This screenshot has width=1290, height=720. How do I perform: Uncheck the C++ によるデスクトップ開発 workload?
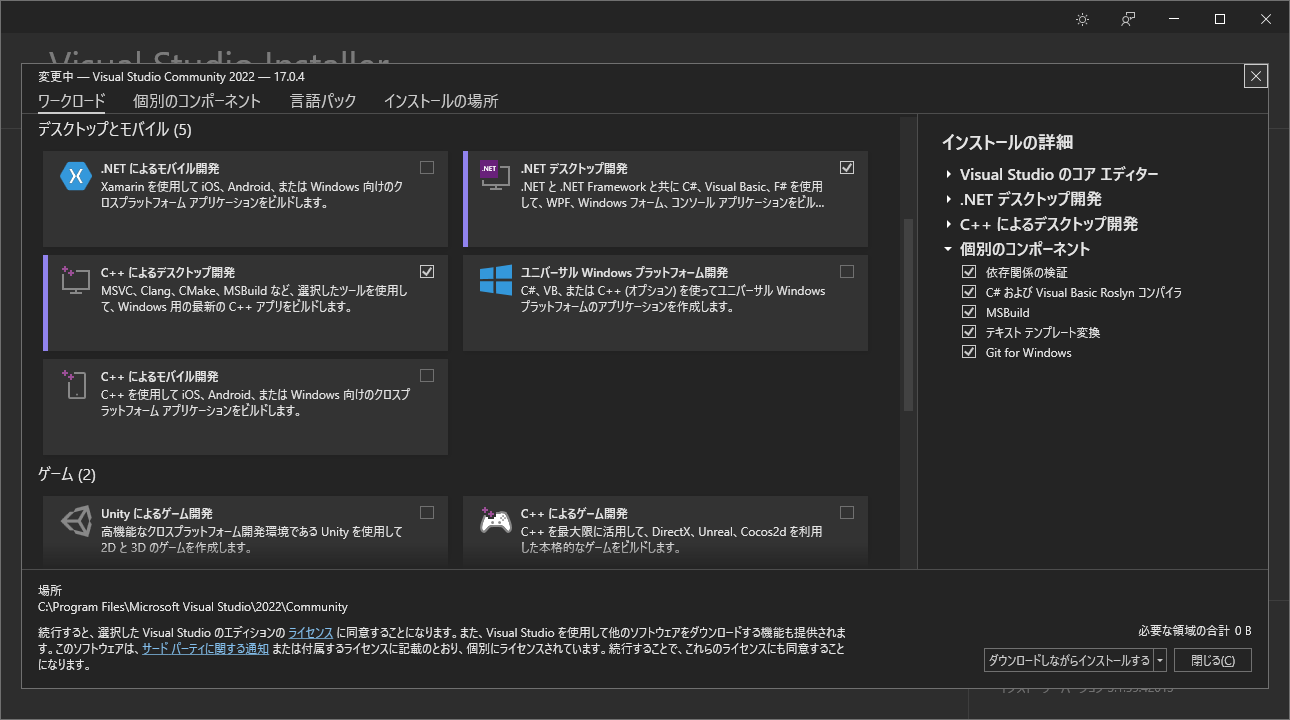(427, 271)
